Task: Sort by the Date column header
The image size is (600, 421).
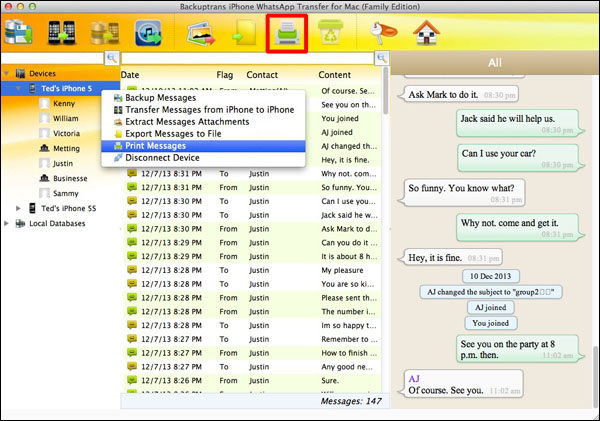Action: (130, 75)
